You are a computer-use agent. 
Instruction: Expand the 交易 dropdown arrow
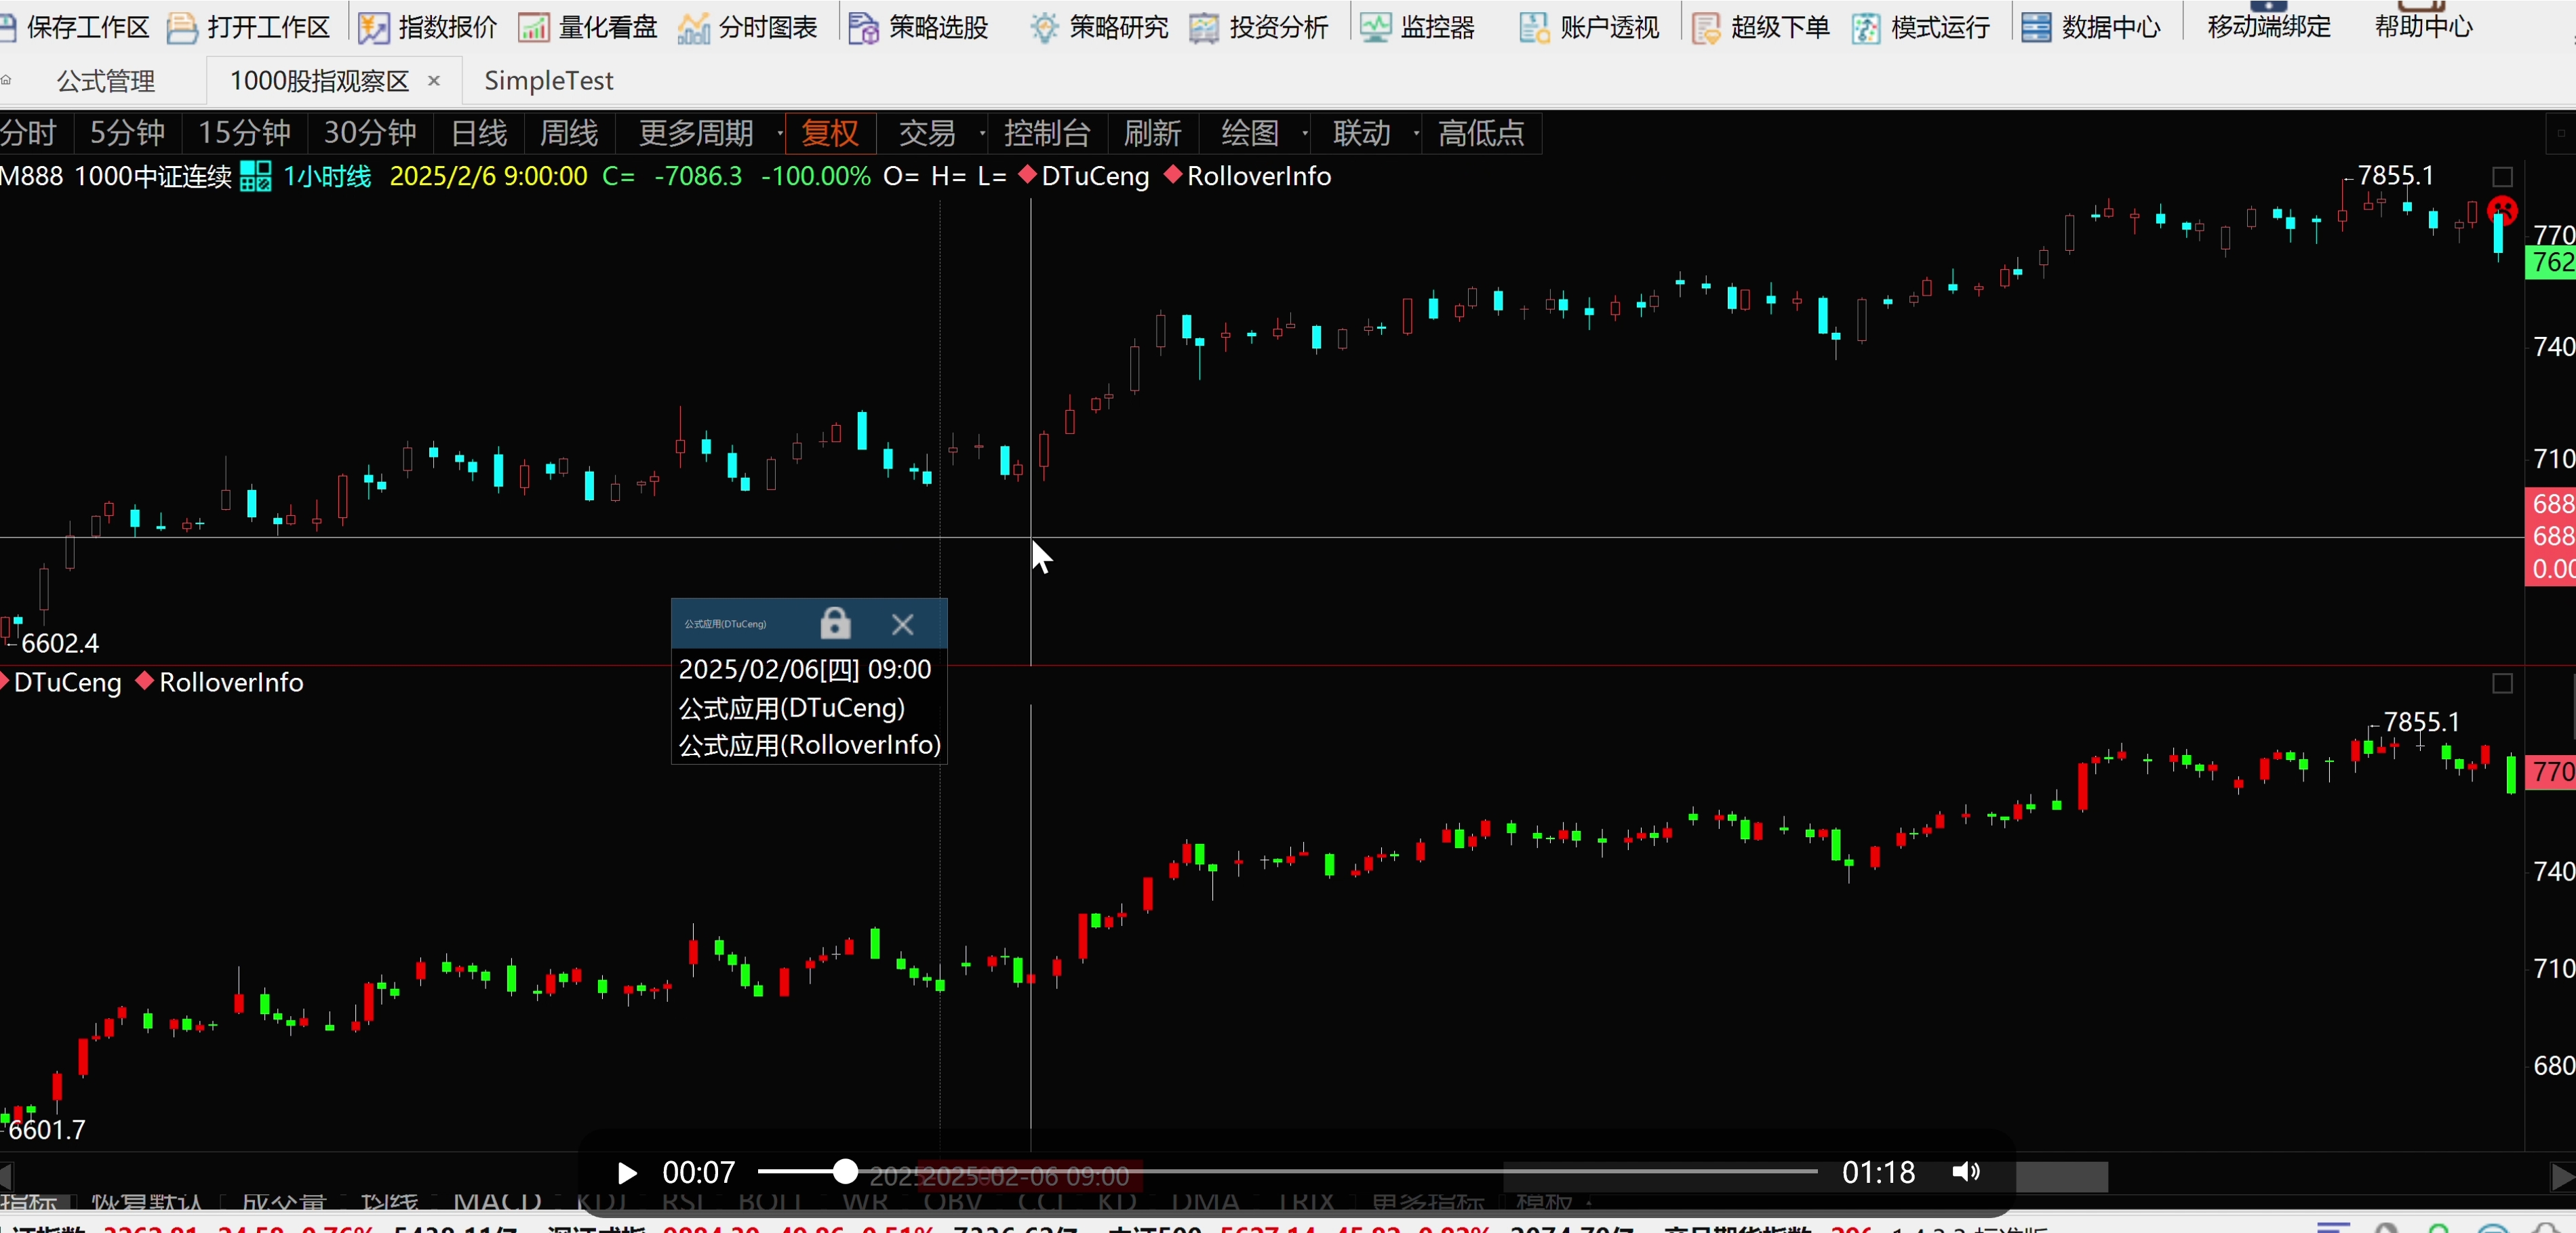[982, 133]
